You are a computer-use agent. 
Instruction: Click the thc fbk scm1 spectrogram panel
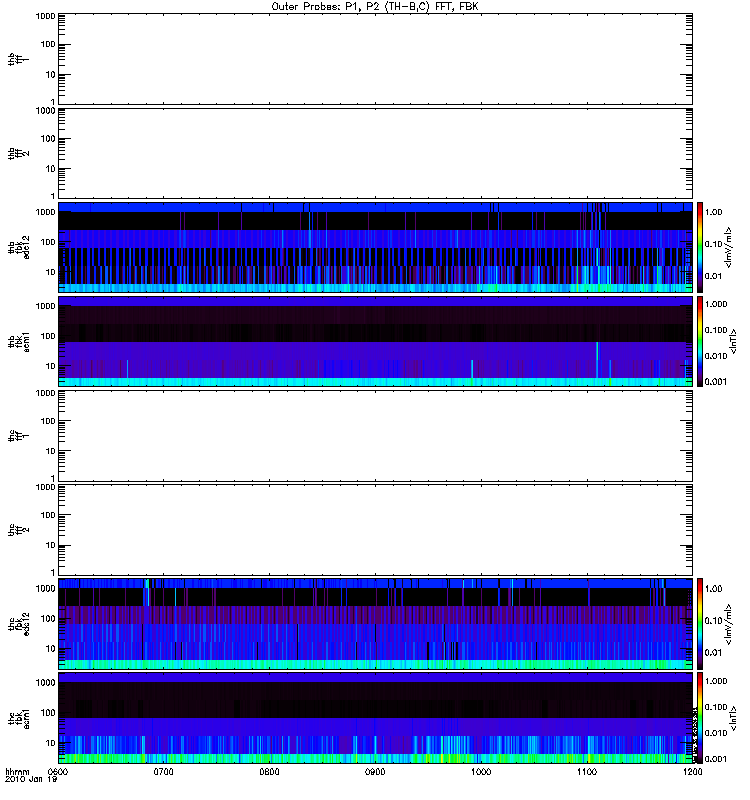click(375, 718)
